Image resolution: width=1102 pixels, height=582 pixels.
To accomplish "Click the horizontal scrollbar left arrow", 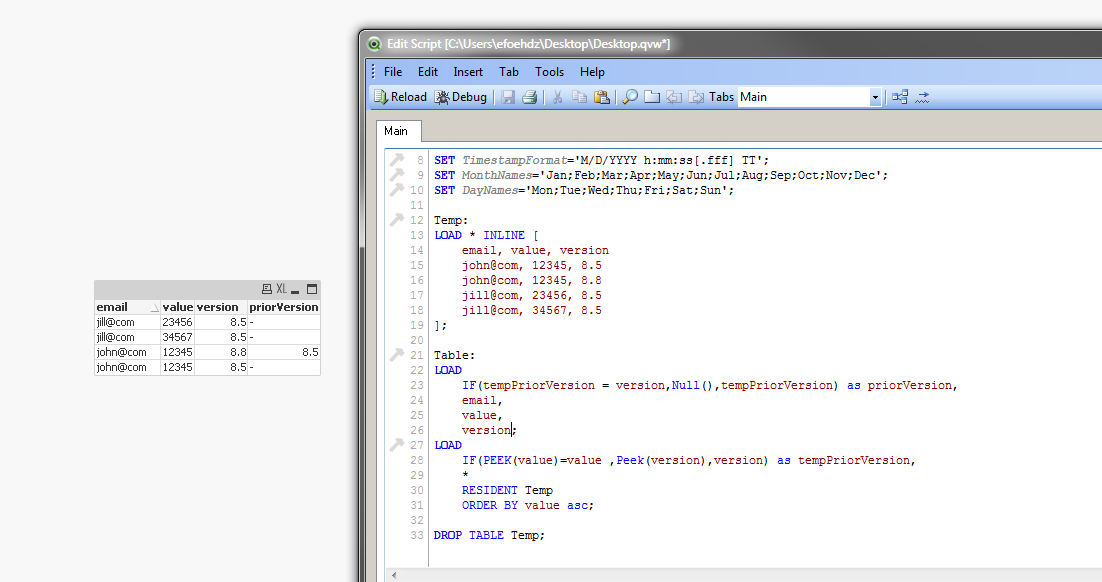I will tap(391, 575).
